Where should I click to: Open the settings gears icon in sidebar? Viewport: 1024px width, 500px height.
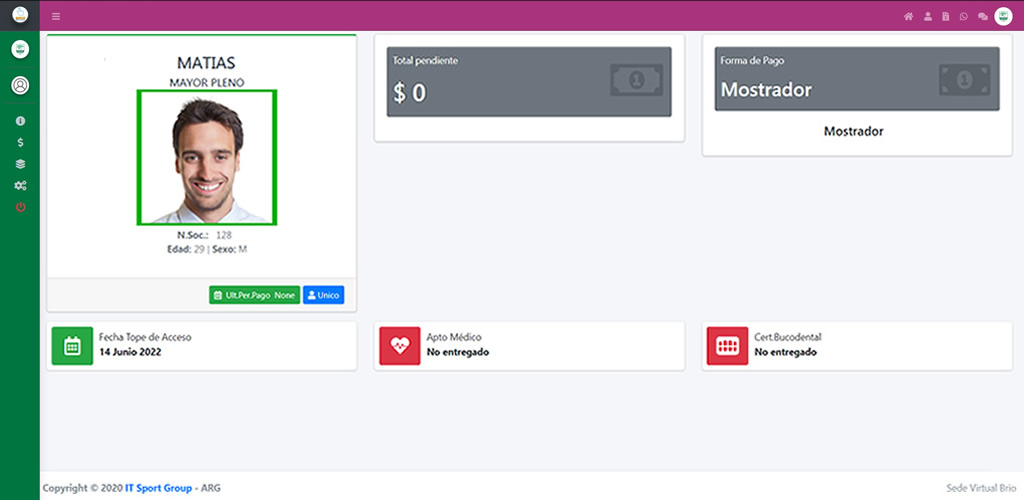pos(20,185)
